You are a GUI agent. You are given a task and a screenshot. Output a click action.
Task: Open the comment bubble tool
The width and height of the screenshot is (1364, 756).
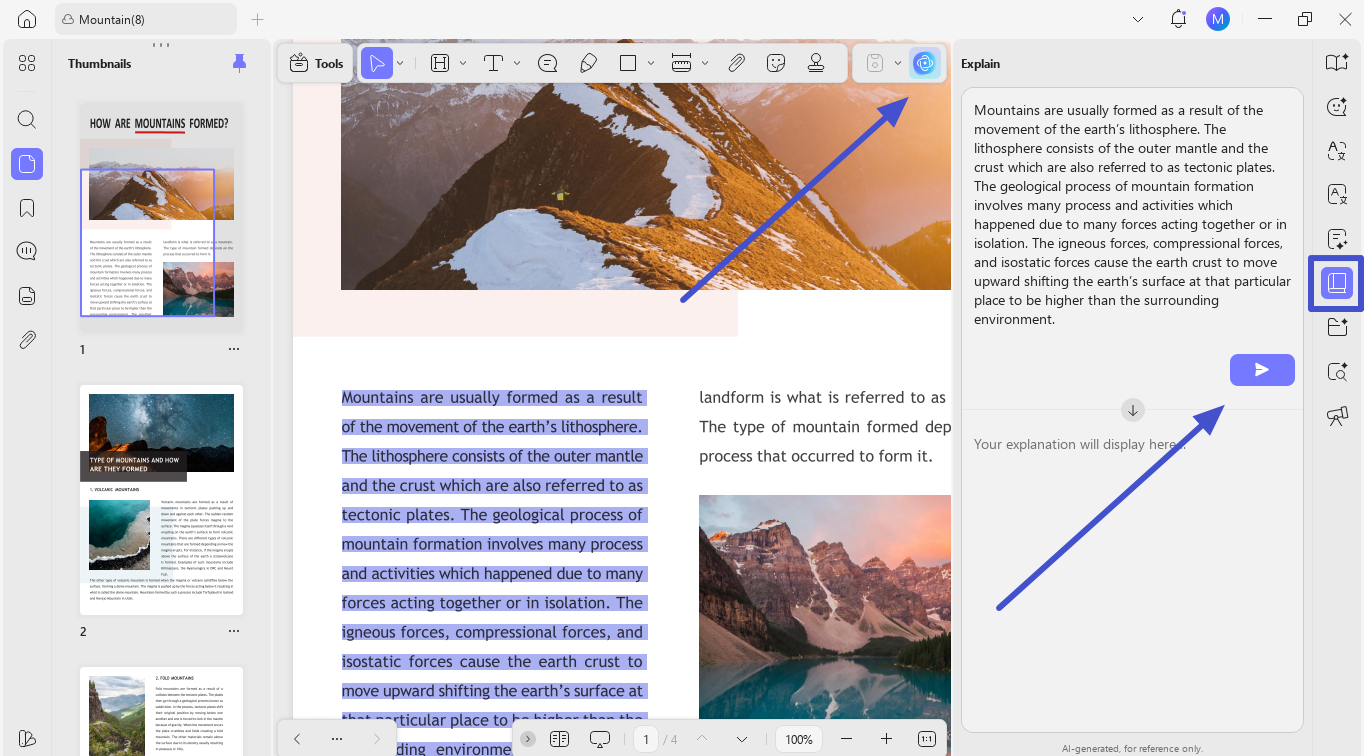pos(547,63)
